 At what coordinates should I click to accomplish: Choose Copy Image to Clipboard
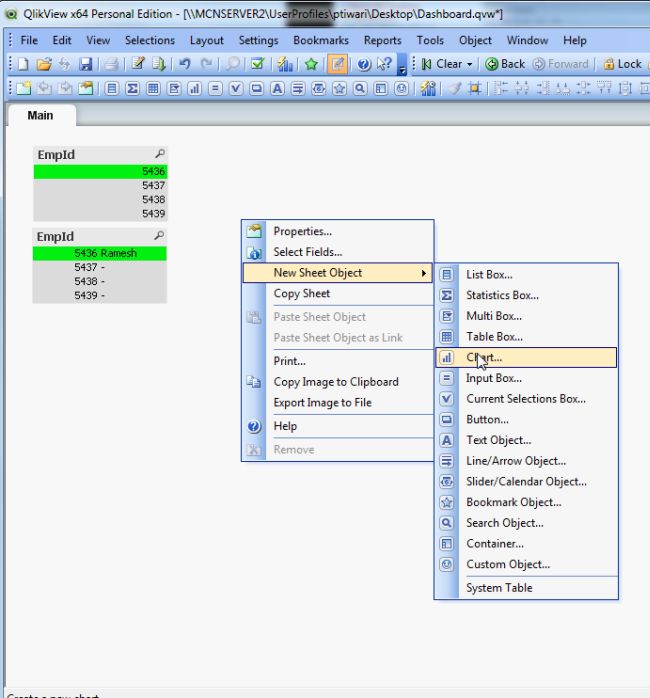click(x=338, y=382)
